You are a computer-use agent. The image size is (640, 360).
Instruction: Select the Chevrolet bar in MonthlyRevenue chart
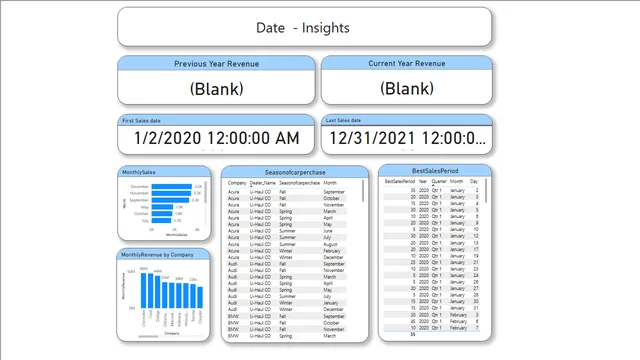[143, 291]
